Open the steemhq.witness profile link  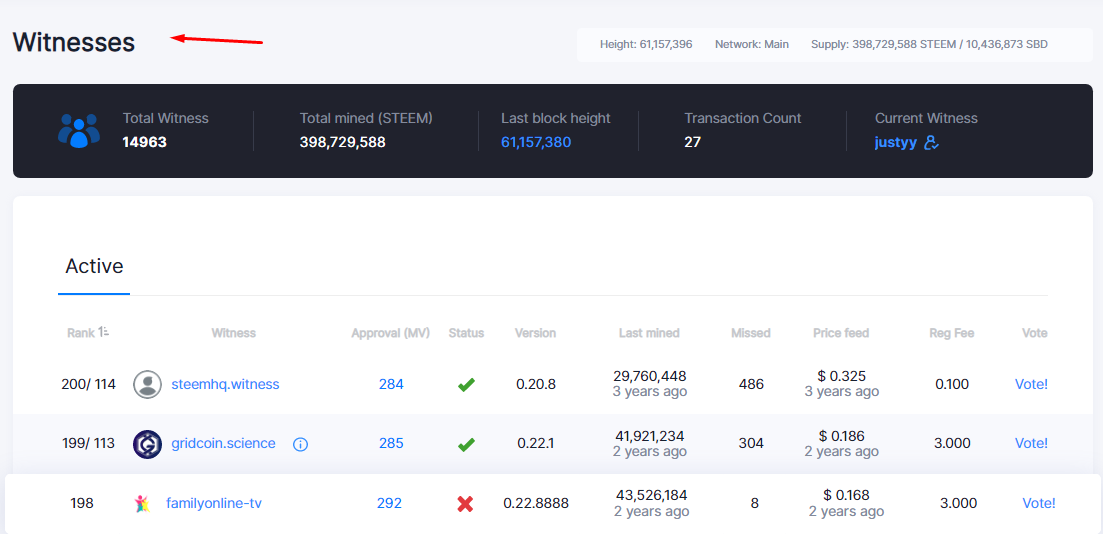(225, 385)
